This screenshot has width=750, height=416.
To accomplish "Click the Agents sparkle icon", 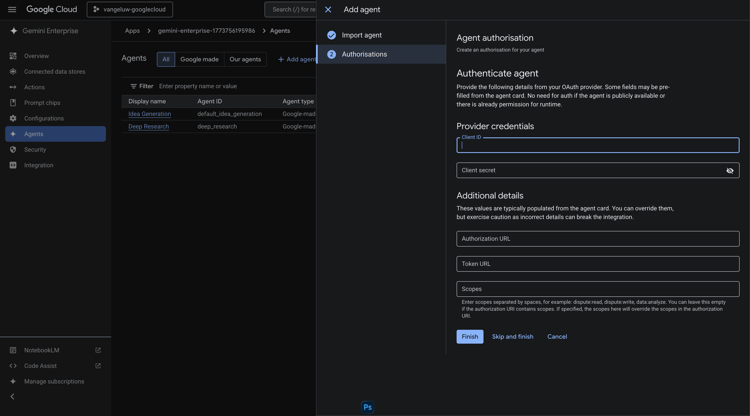I will (x=13, y=134).
